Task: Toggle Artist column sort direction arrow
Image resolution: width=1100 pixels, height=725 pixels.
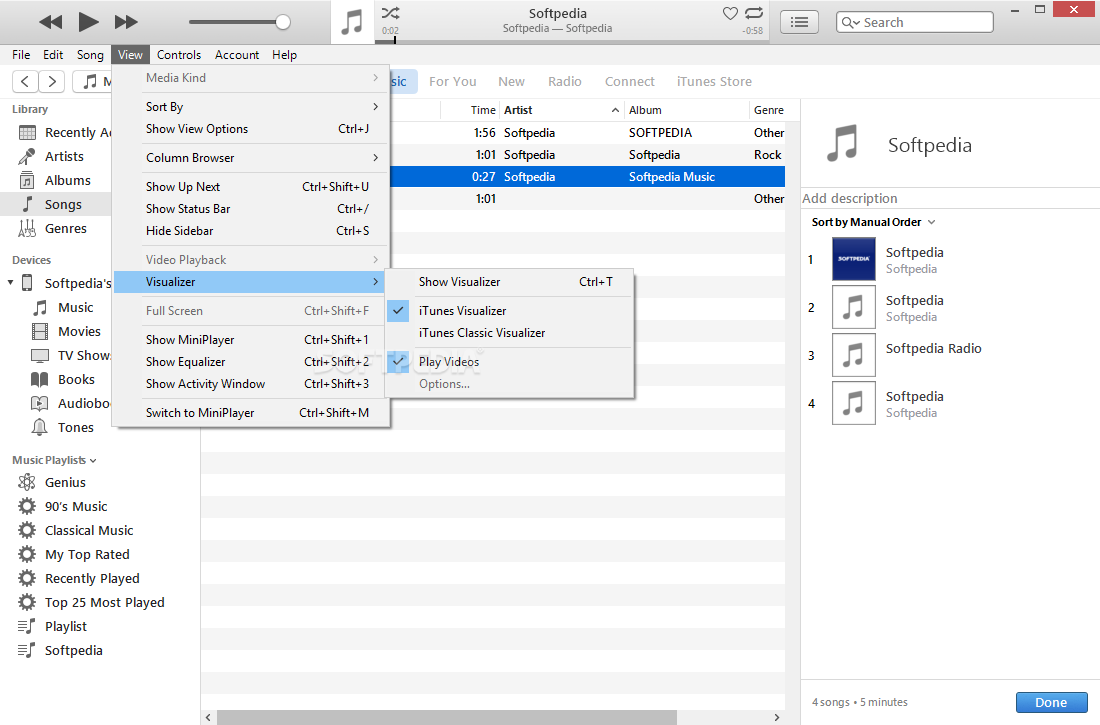Action: (x=615, y=110)
